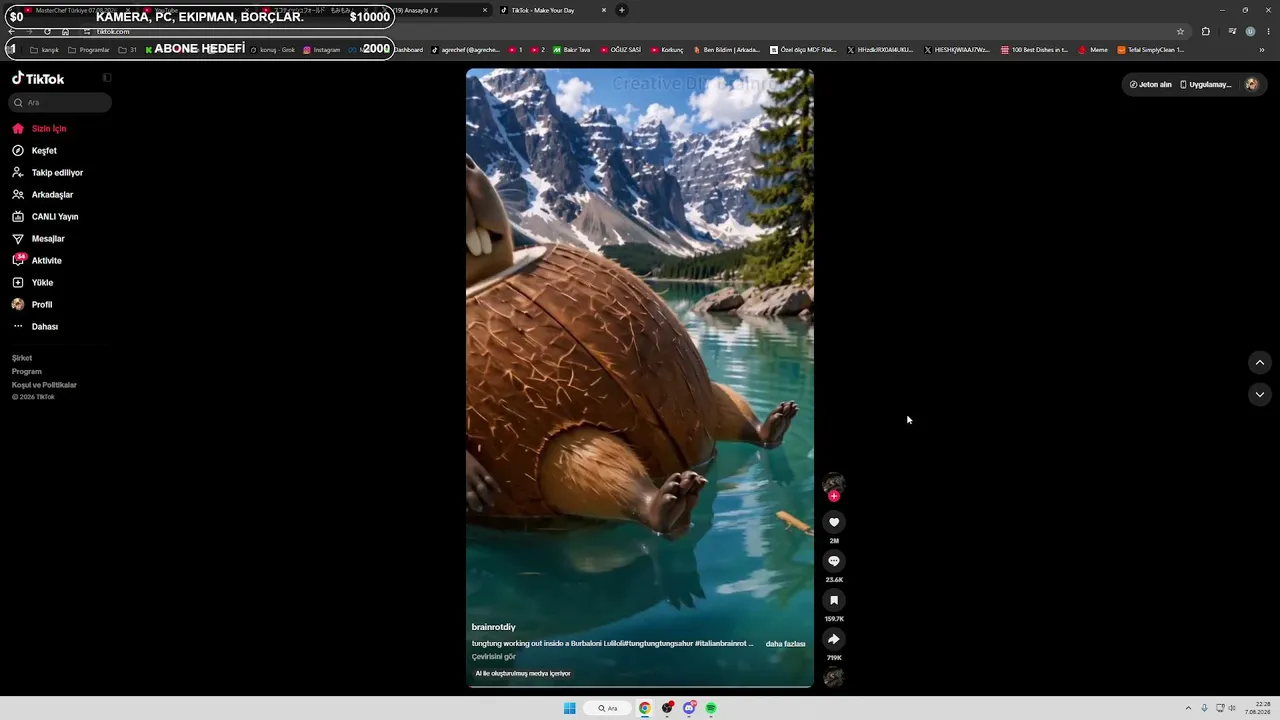Share the brainrotdiy video

tap(834, 639)
